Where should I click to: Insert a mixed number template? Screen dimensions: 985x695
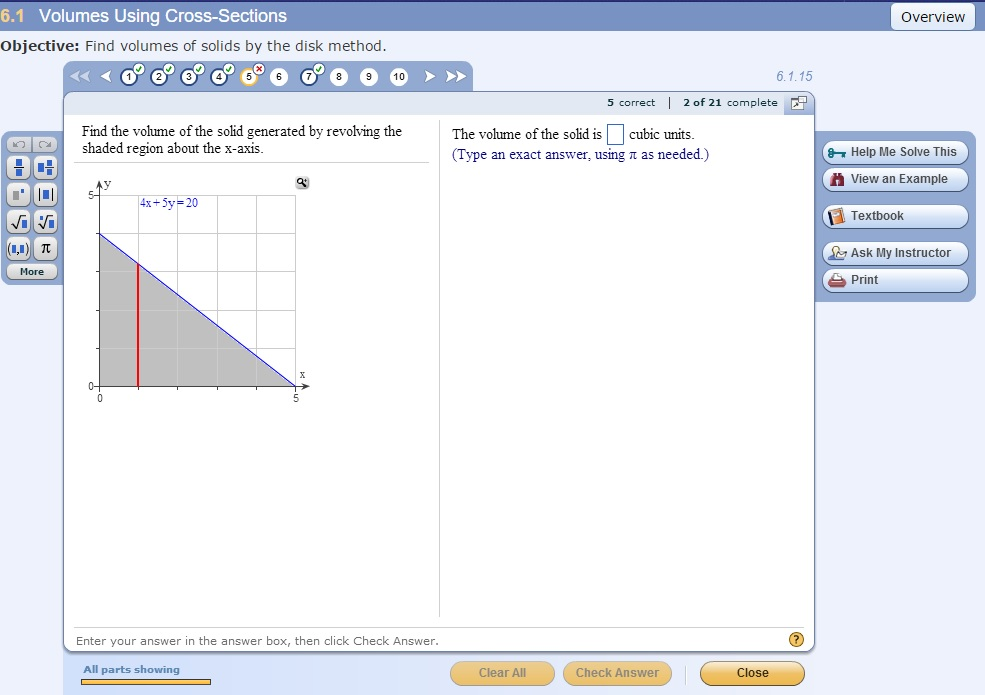pos(45,168)
